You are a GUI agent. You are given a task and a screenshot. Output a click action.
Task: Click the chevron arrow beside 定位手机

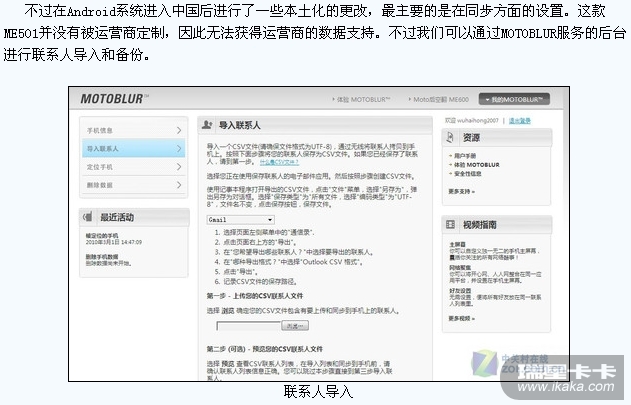[x=179, y=167]
